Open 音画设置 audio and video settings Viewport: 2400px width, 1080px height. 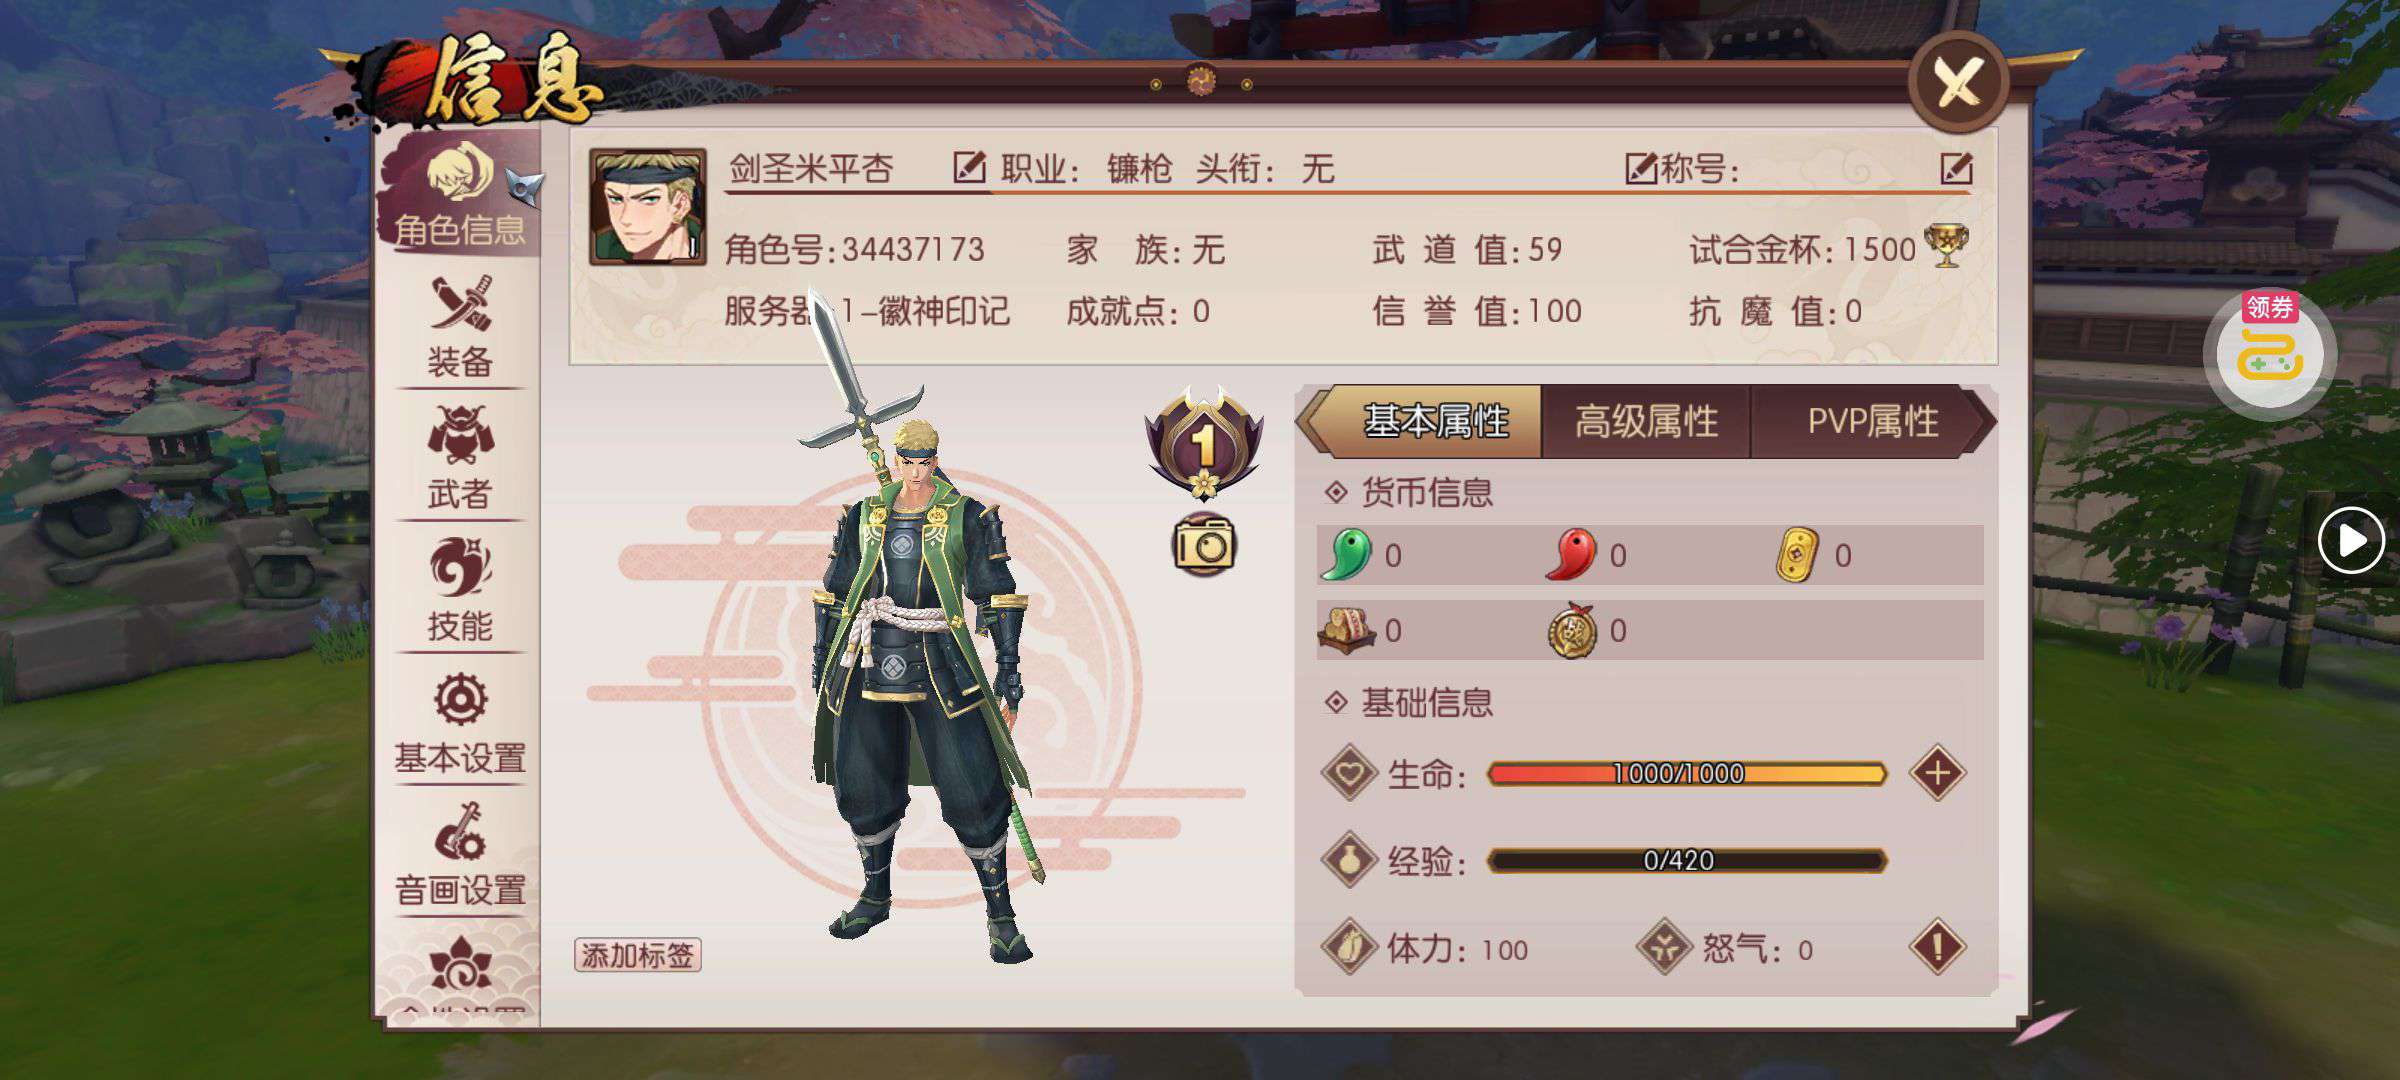pos(460,855)
